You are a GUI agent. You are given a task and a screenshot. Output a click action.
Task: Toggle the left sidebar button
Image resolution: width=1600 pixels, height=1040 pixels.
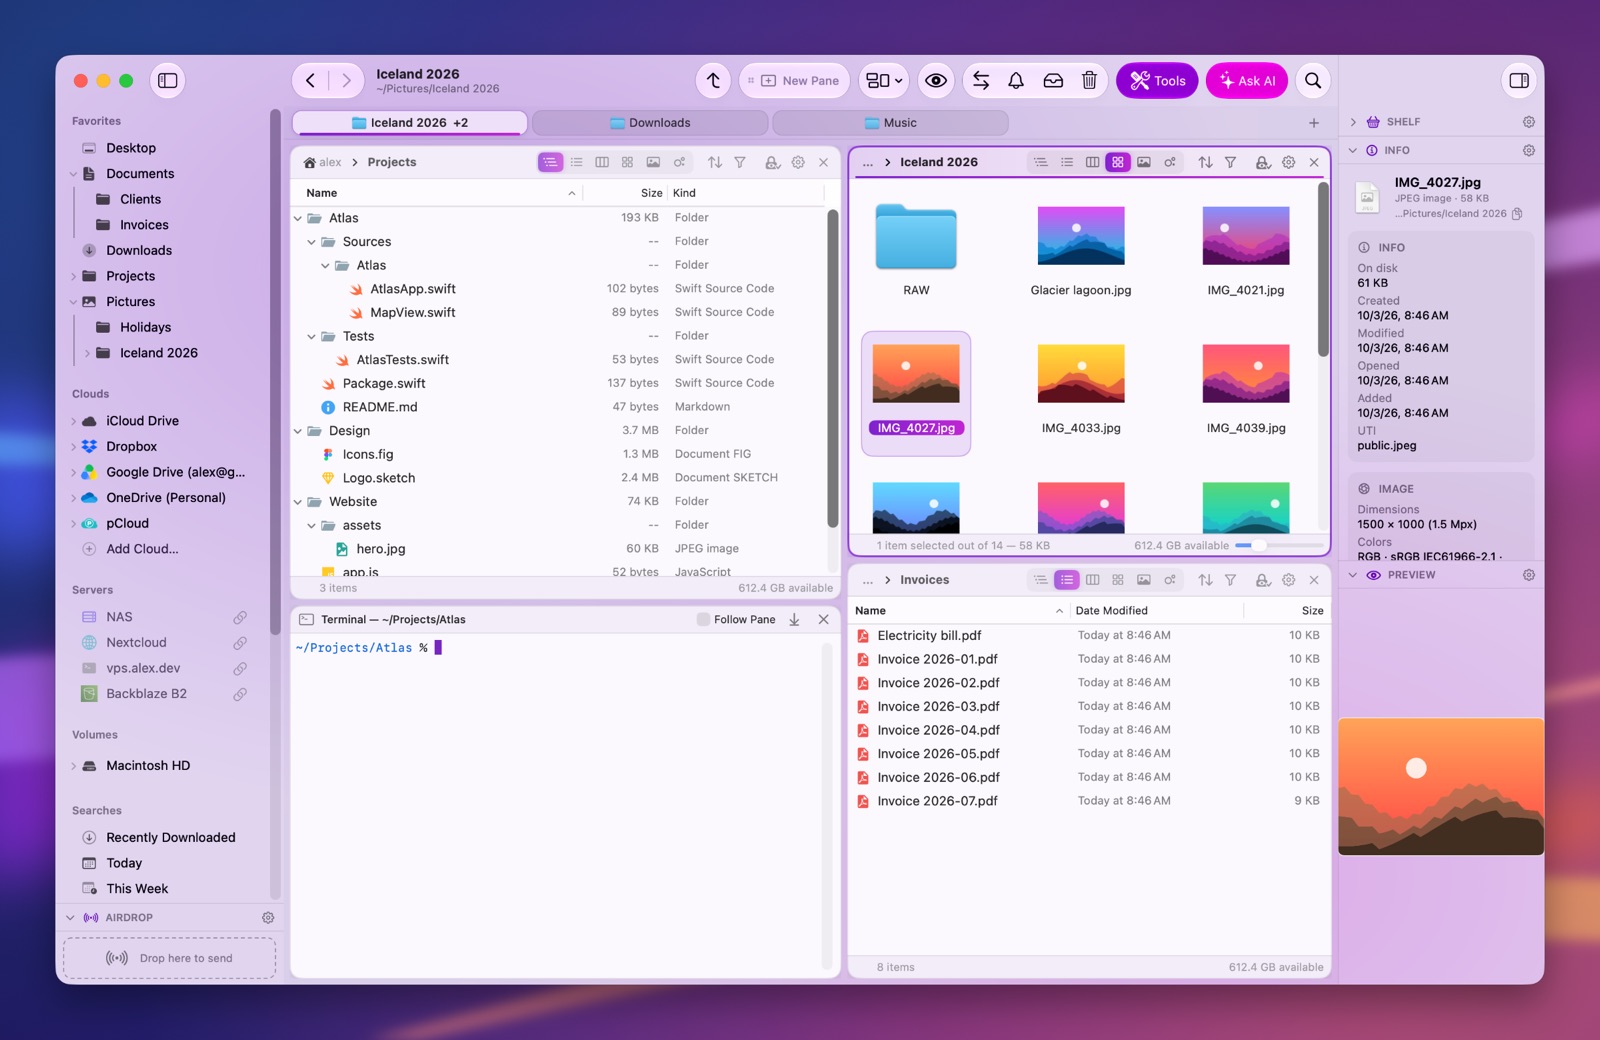[x=168, y=81]
